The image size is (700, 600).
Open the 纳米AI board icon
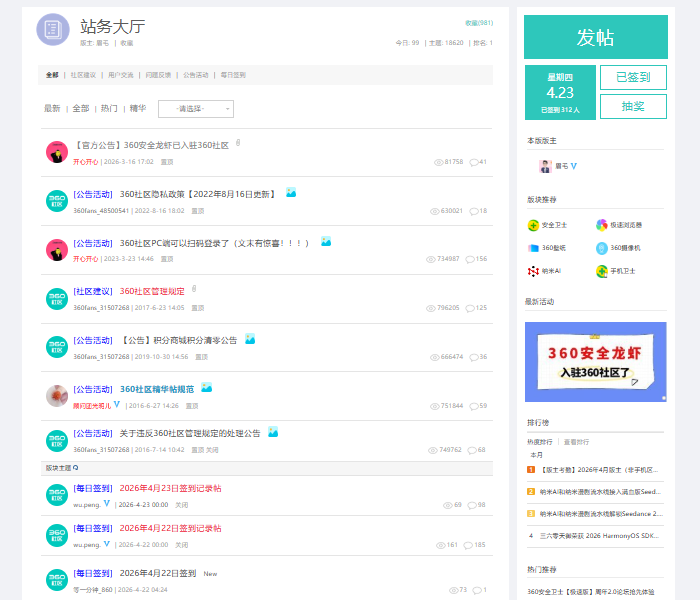click(x=533, y=271)
